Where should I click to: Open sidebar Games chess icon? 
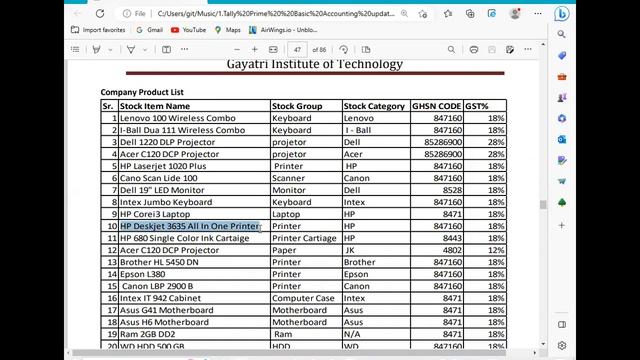[562, 97]
